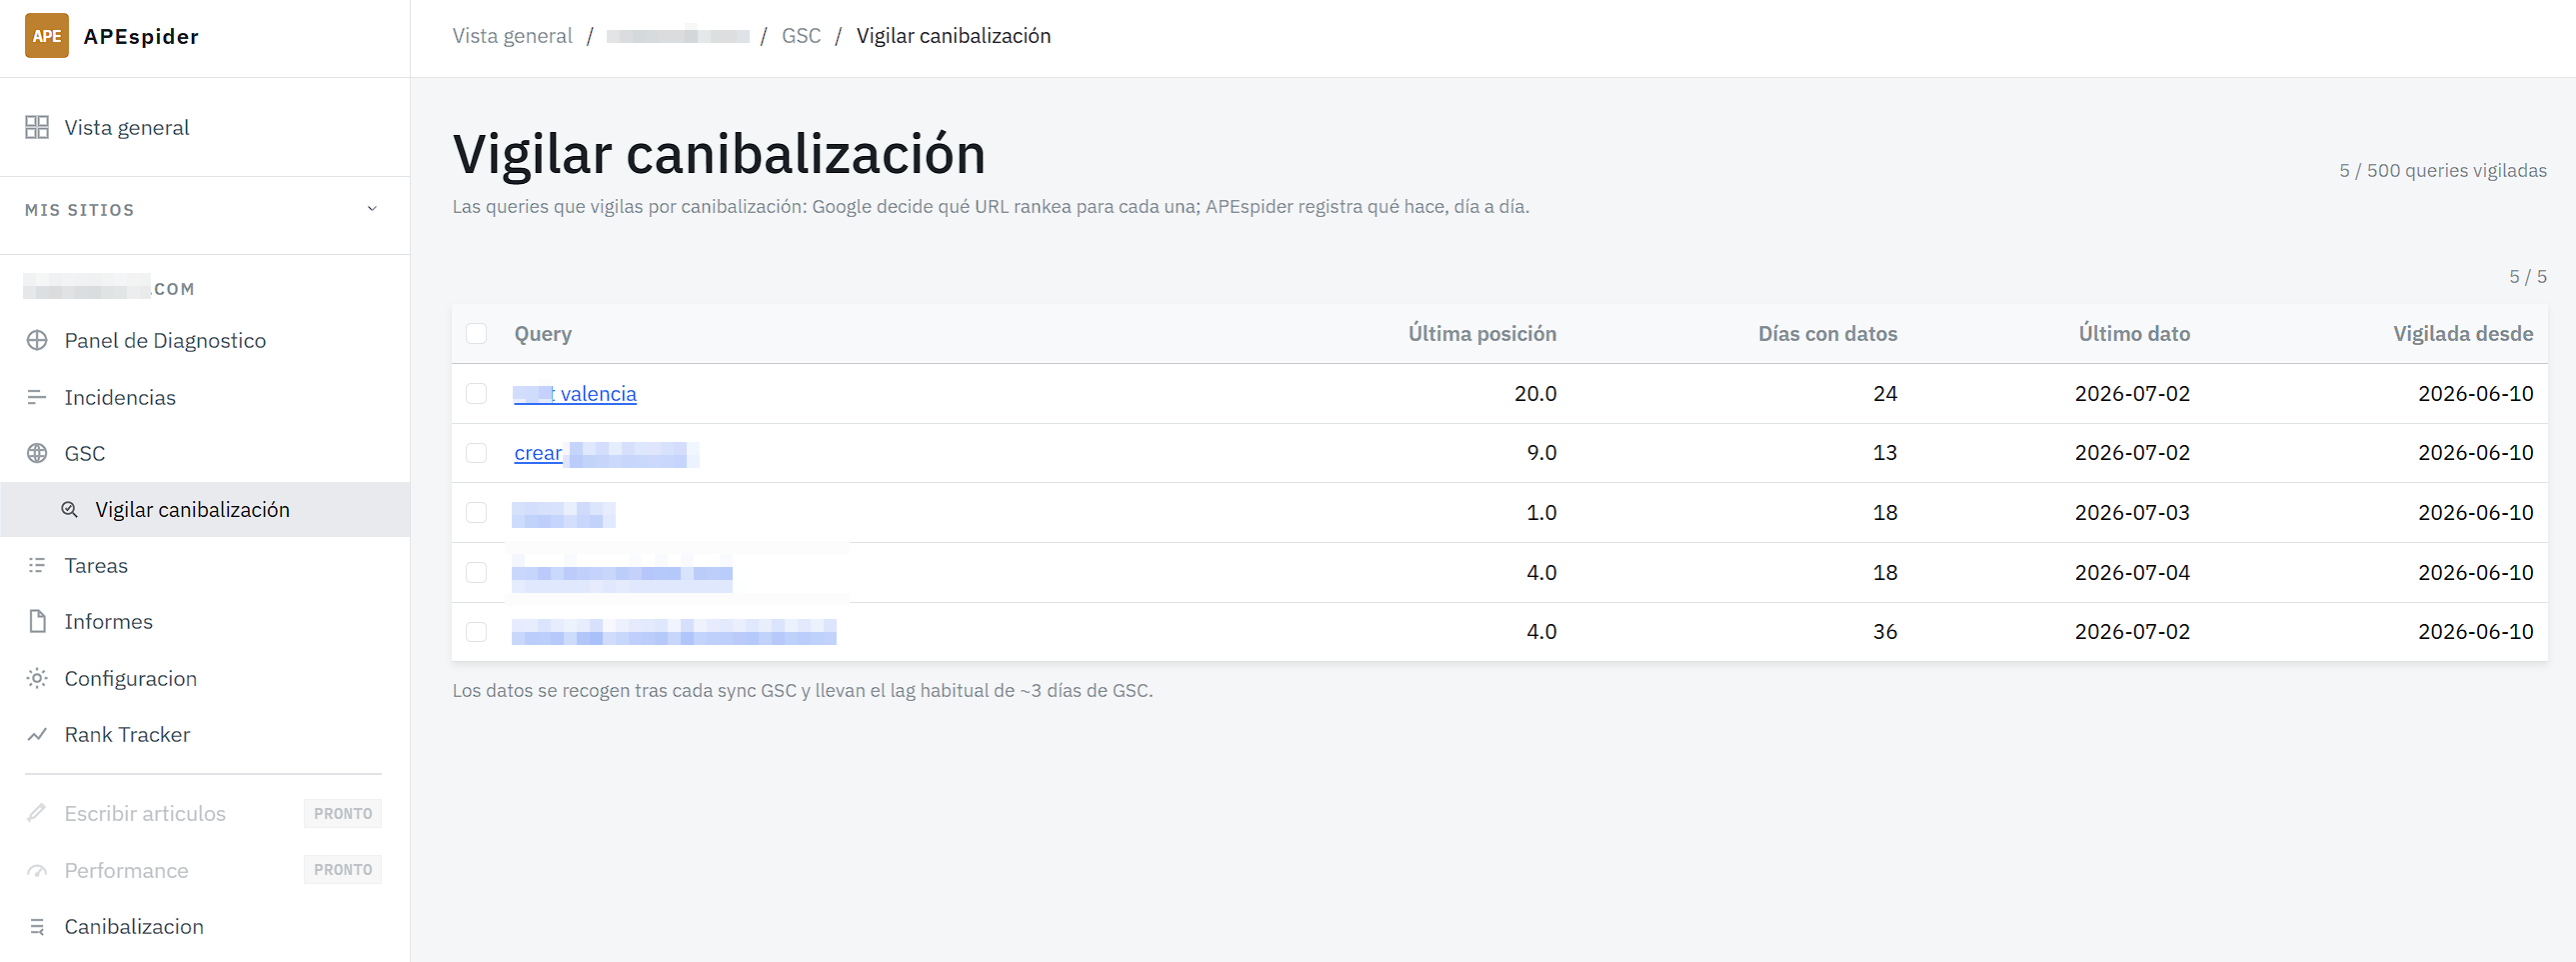This screenshot has width=2576, height=962.
Task: Open the crear query link
Action: 606,454
